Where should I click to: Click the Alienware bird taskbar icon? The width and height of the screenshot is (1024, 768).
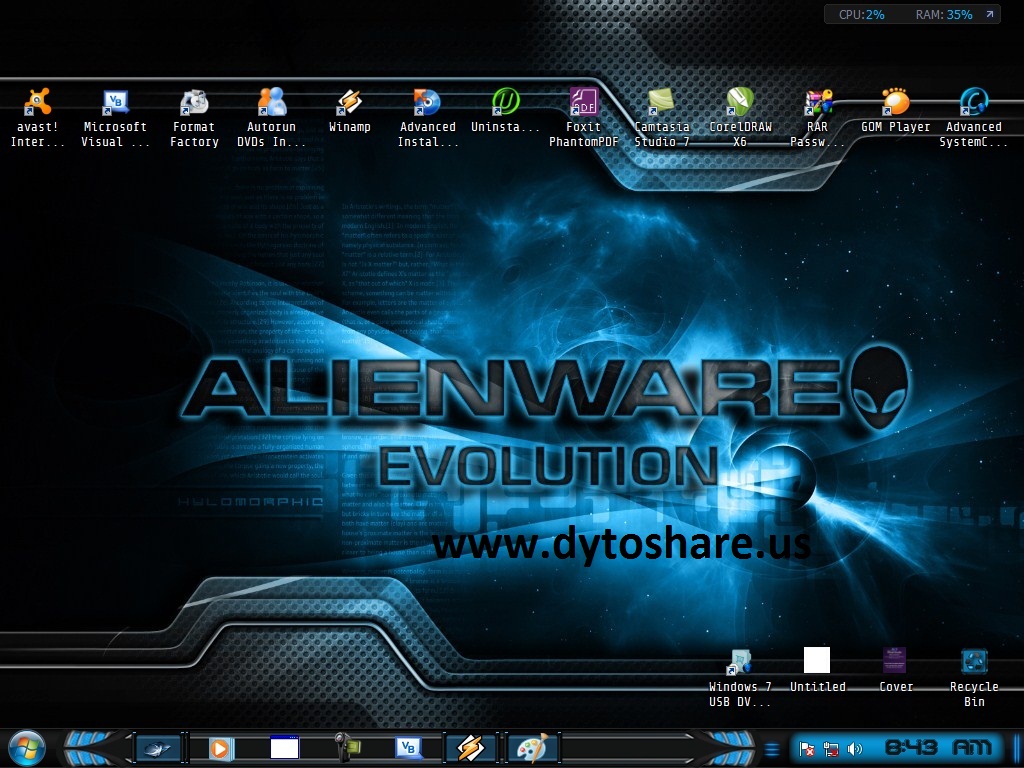[157, 748]
